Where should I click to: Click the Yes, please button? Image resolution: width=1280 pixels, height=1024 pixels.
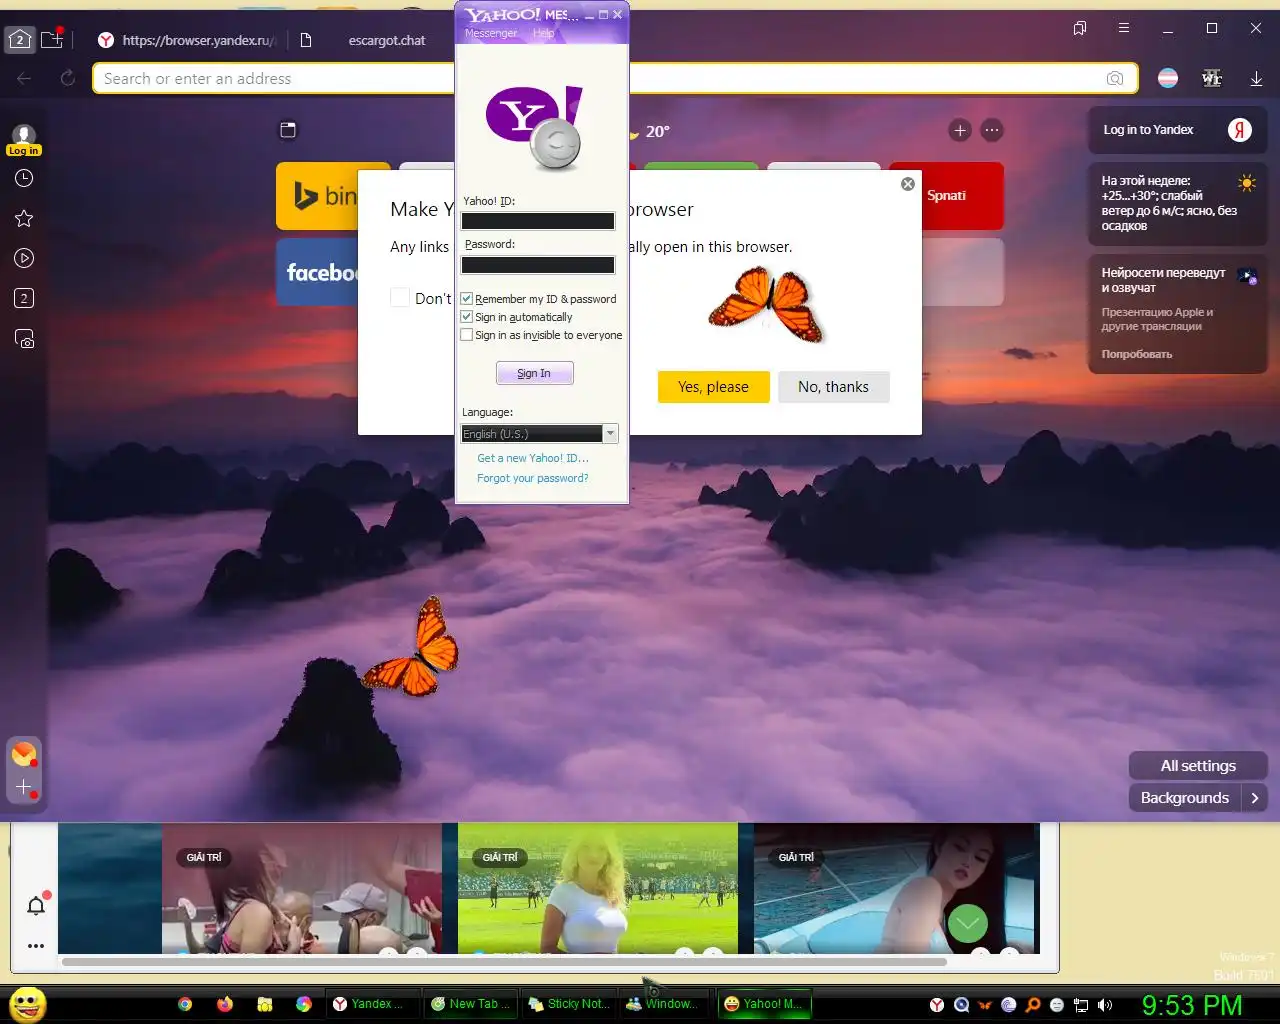[x=713, y=387]
